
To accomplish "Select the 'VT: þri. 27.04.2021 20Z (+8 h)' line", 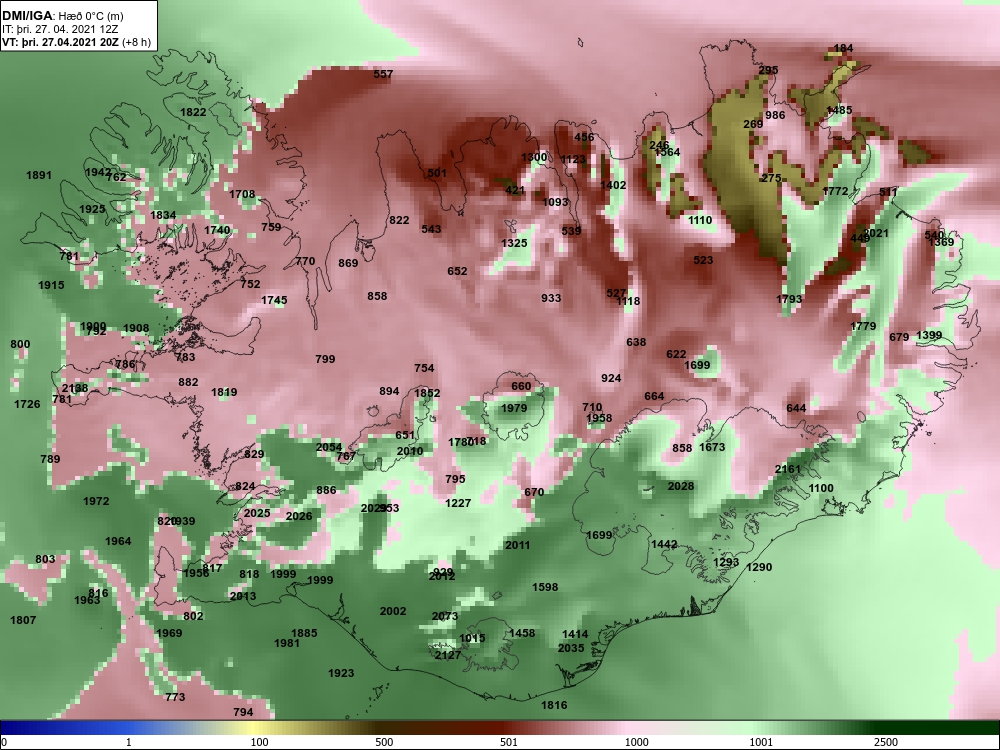I will (x=77, y=42).
